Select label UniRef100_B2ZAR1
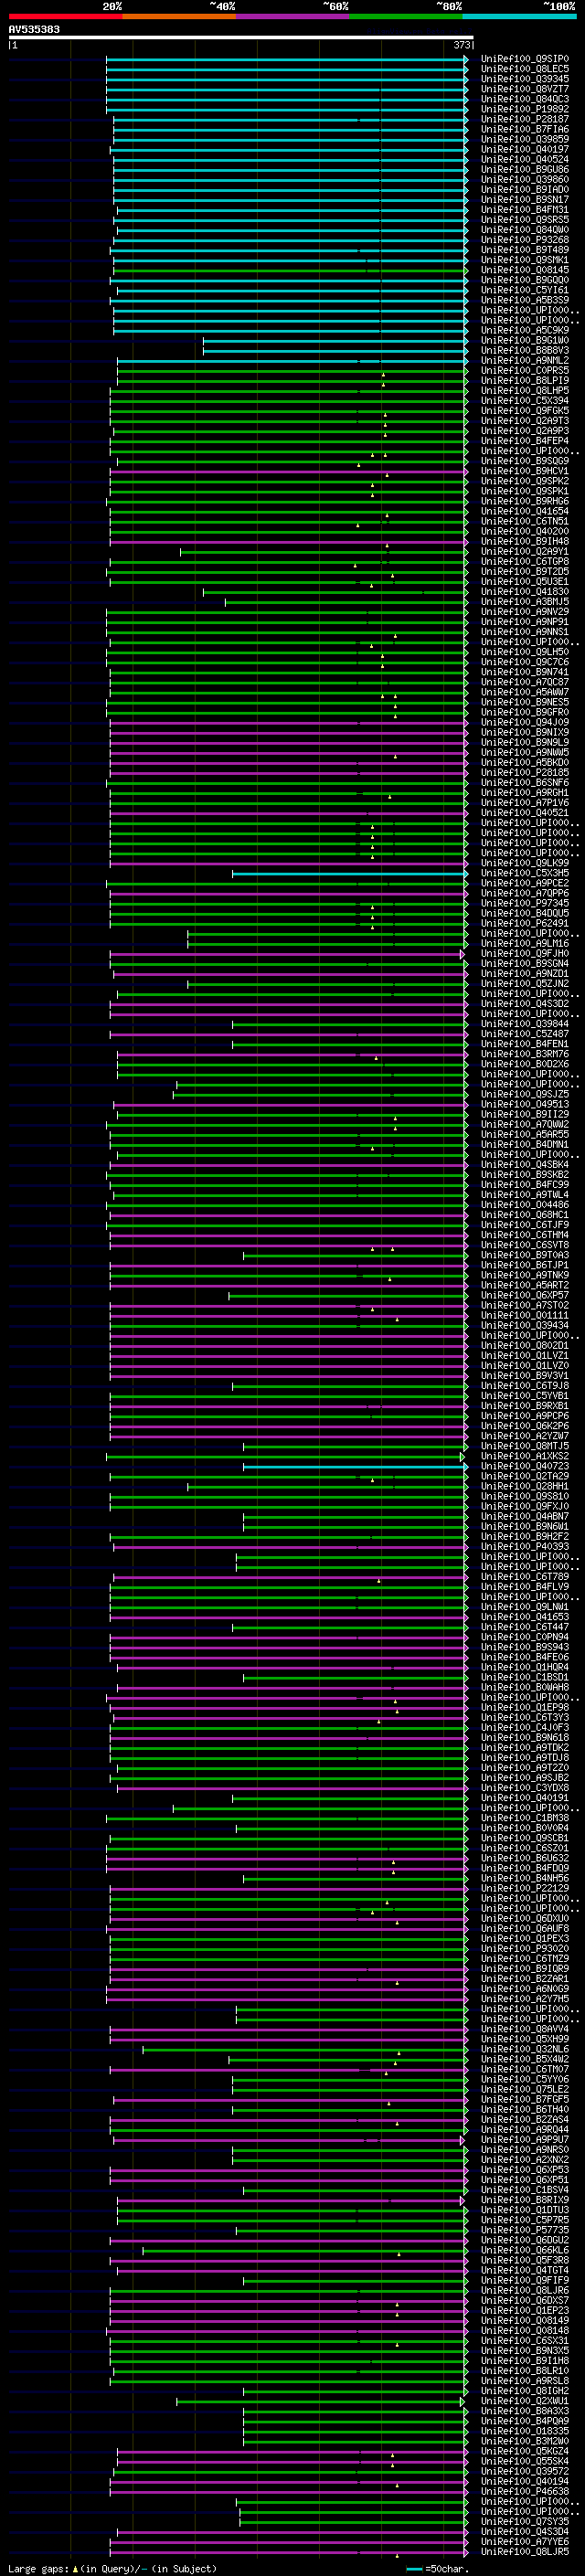The height and width of the screenshot is (2576, 585). (525, 1978)
